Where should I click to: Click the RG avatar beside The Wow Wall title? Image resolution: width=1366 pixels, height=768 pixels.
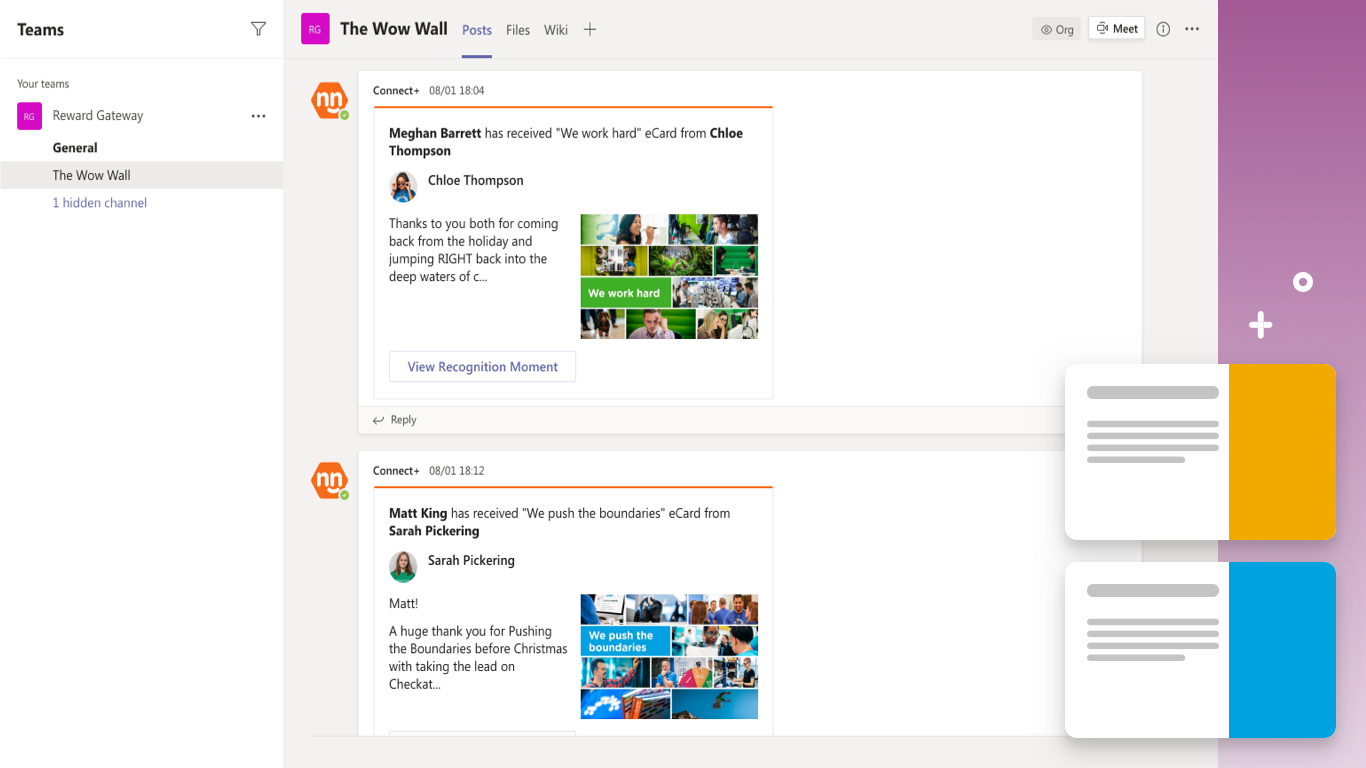(x=315, y=29)
